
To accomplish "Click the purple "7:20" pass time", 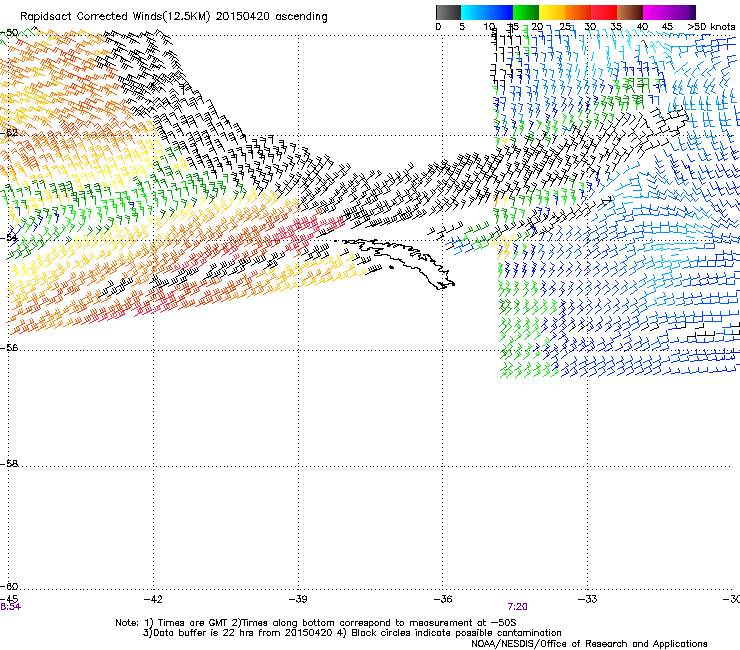I will (517, 607).
